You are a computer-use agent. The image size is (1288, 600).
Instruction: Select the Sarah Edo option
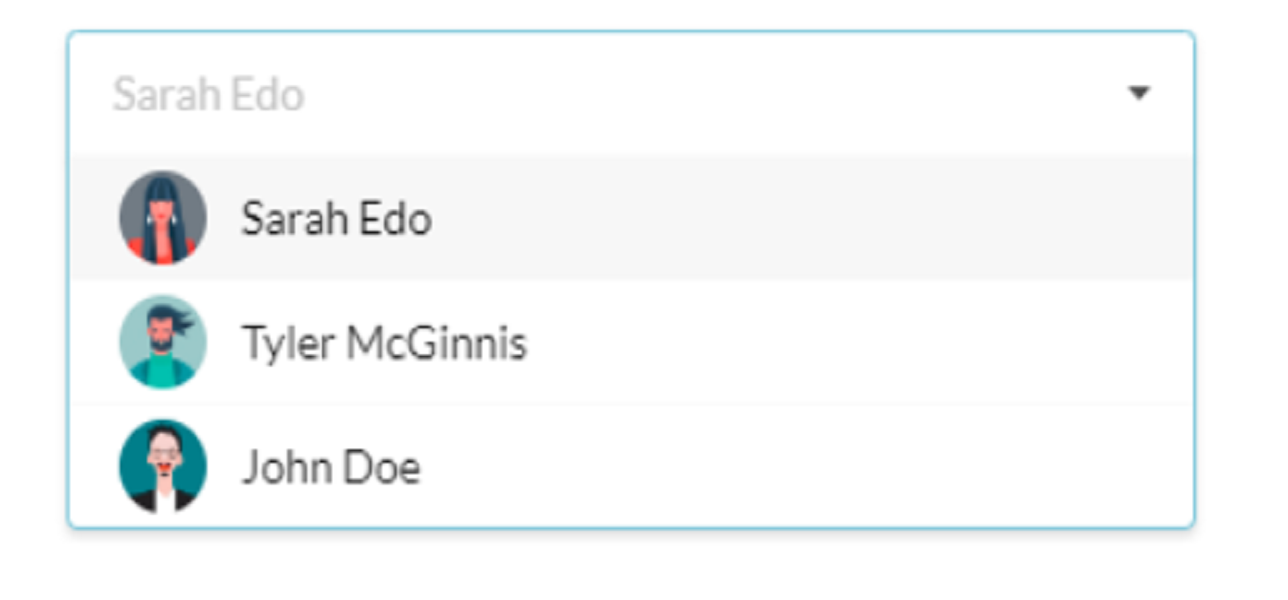(x=631, y=218)
